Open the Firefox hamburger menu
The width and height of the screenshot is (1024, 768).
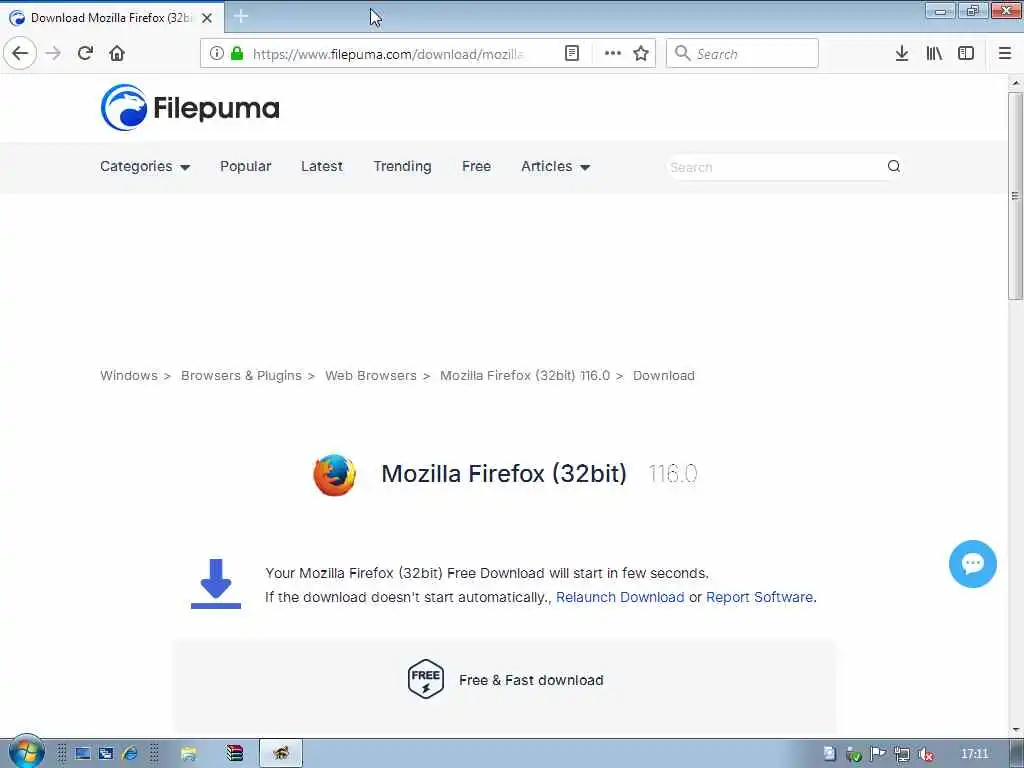point(1005,53)
